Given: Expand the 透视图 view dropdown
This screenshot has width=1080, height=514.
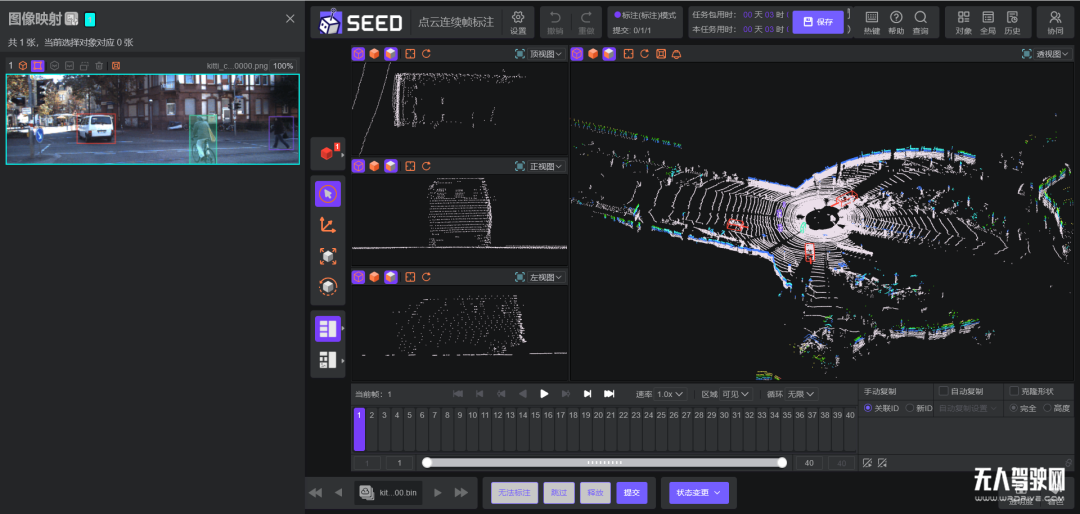Looking at the screenshot, I should pyautogui.click(x=1046, y=54).
